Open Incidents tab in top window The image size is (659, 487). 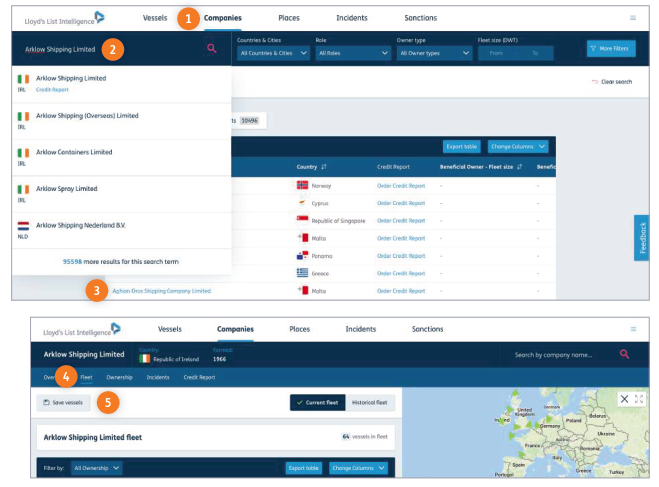tap(352, 18)
